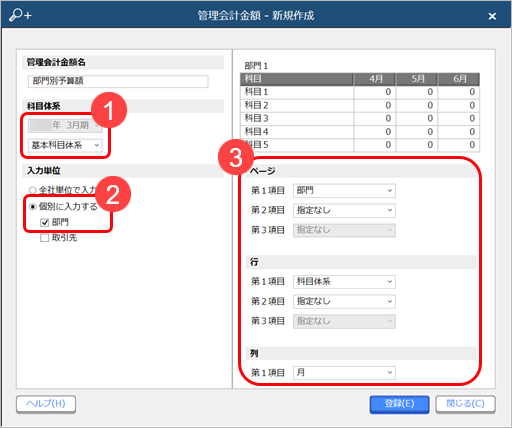Expand the ページ 第2項目 指定なし dropdown

[x=344, y=210]
